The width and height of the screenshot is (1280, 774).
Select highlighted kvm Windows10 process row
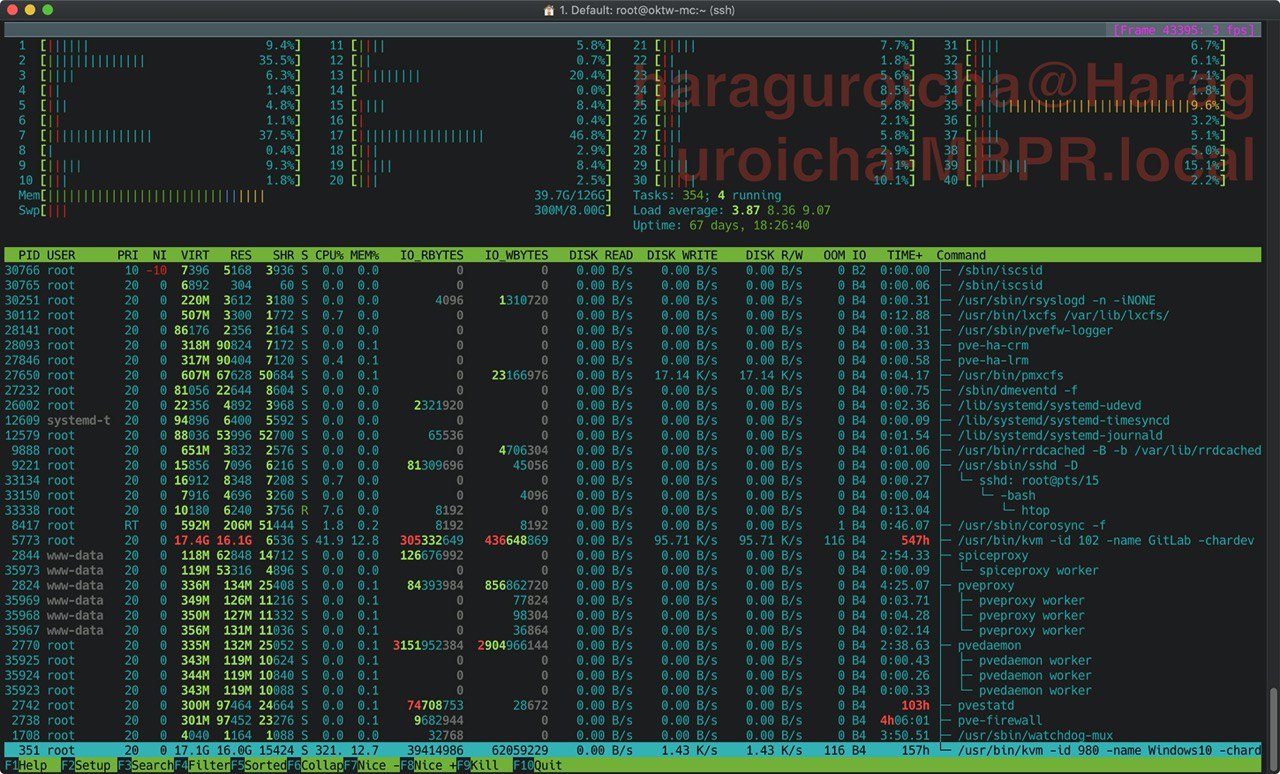pos(633,750)
